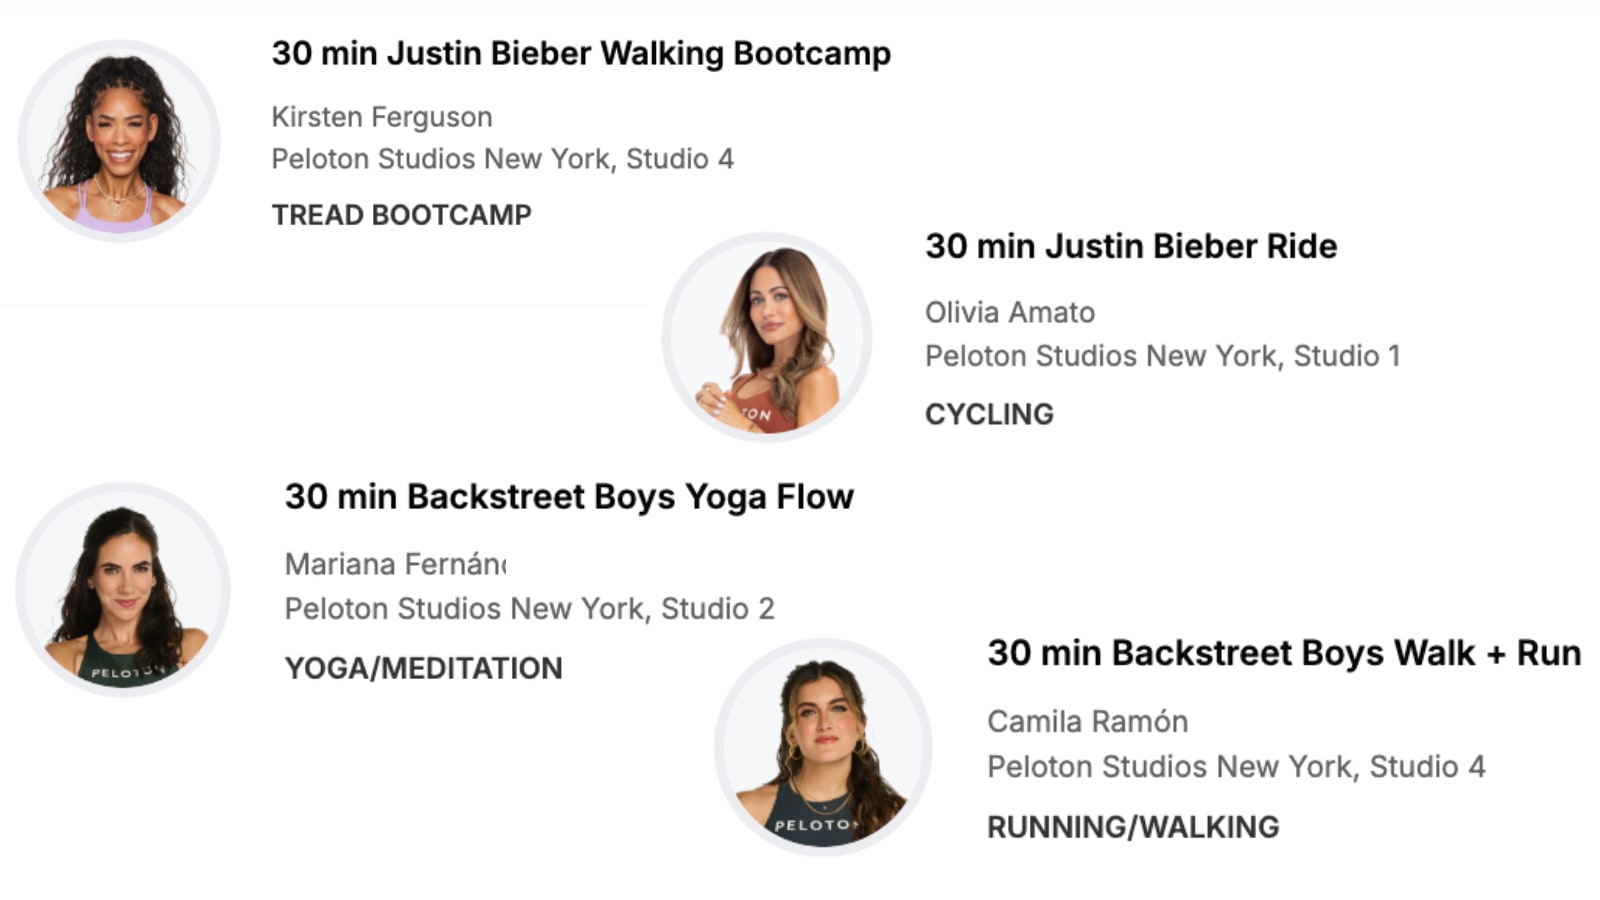Choose the CYCLING category label
The image size is (1600, 900).
click(989, 414)
